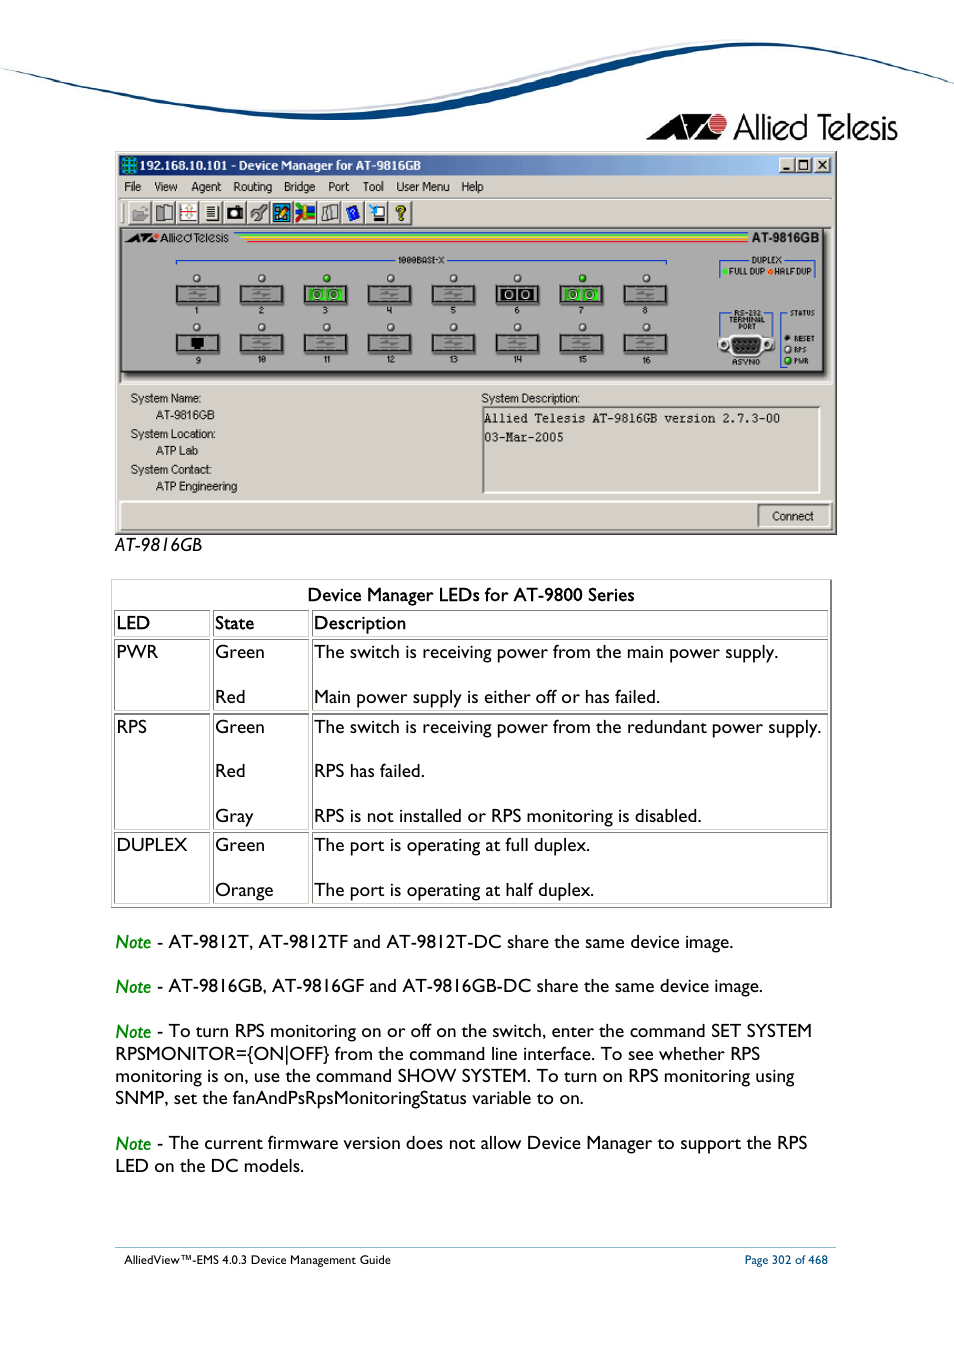Click the RESET button on device
Screen dimensions: 954x1351
pos(788,339)
